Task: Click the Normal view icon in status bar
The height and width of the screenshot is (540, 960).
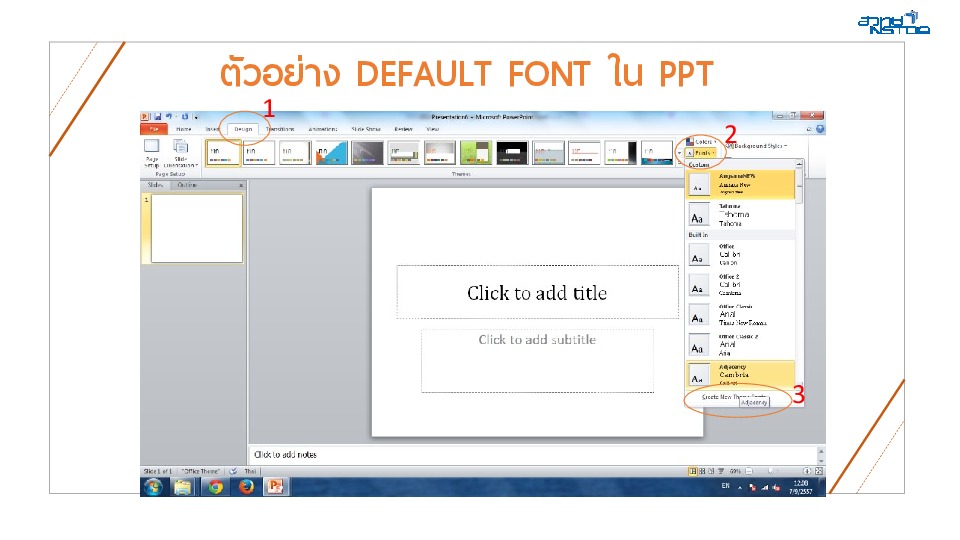Action: pos(692,471)
